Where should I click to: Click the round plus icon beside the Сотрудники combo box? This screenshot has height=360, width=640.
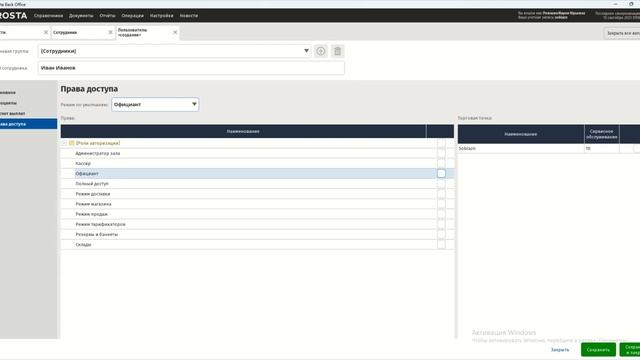[320, 51]
